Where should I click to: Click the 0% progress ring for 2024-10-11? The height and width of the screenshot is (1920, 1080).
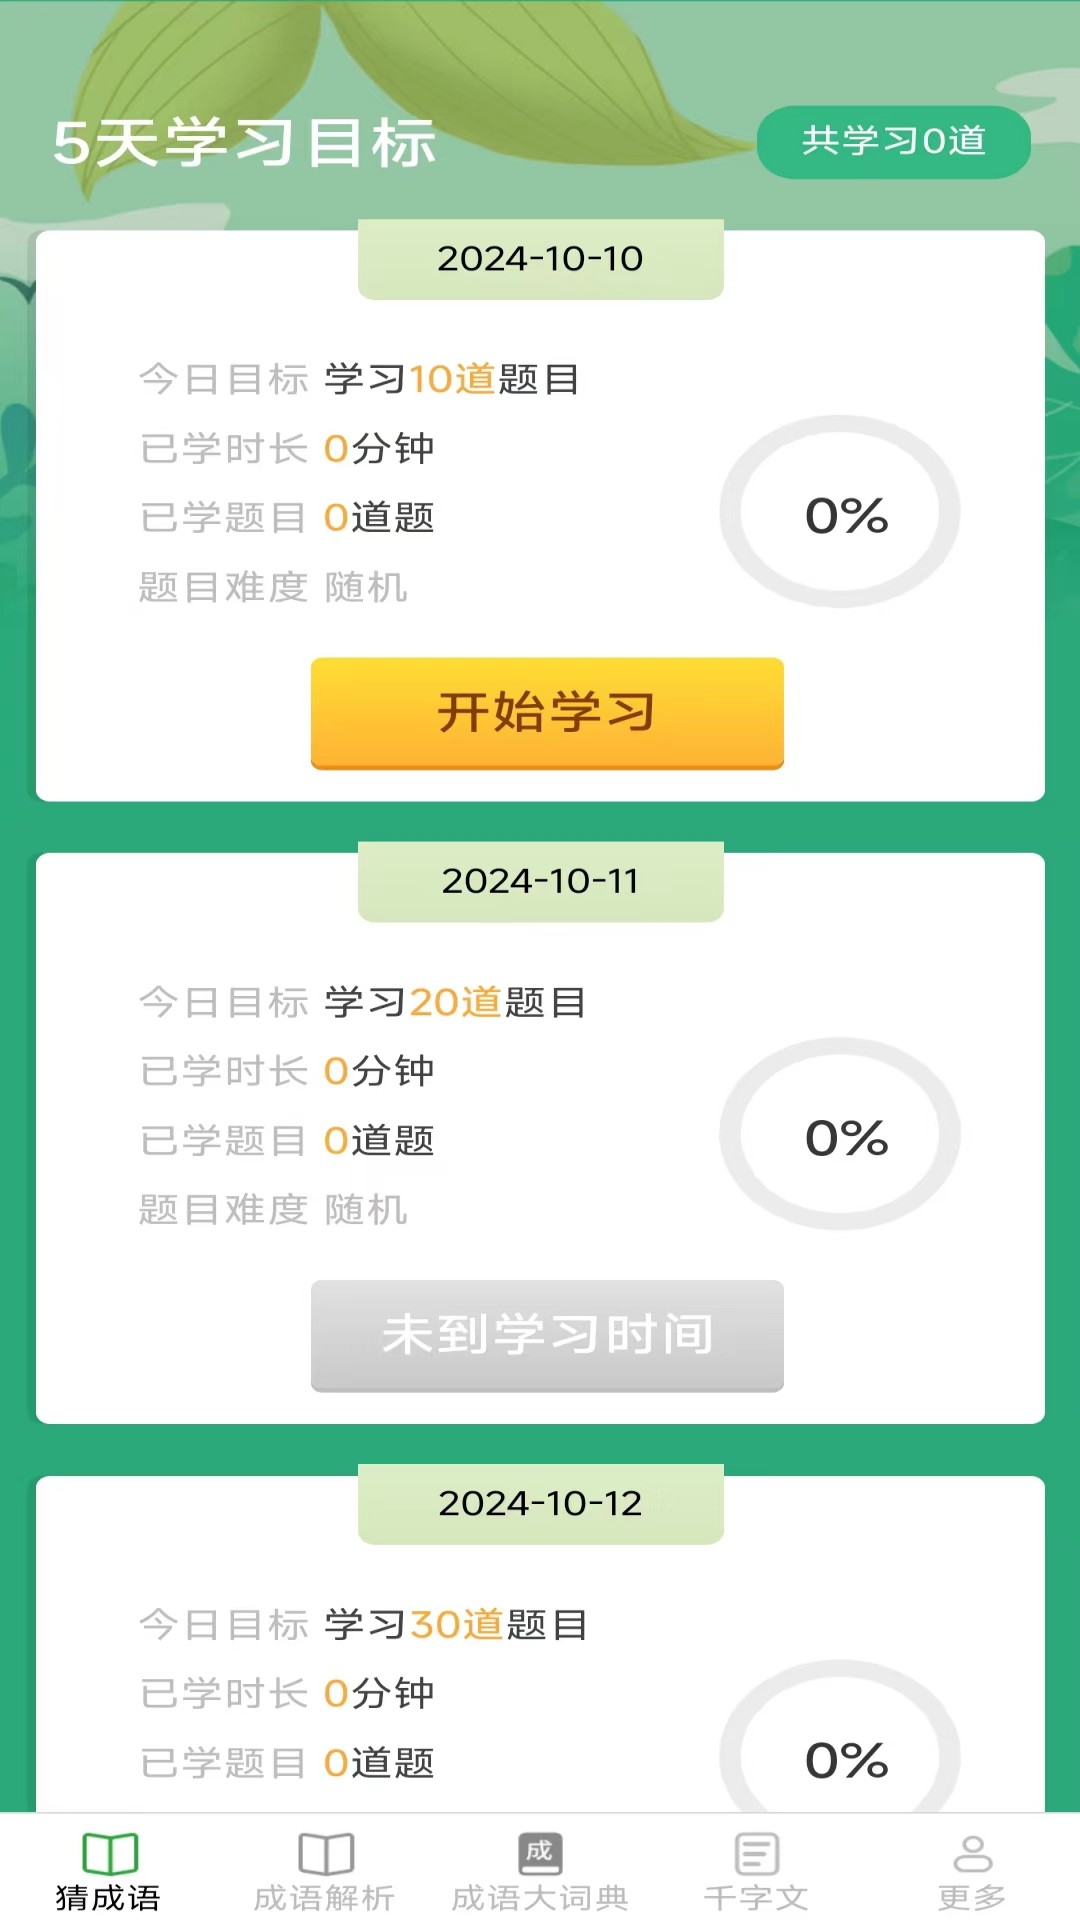tap(841, 1135)
